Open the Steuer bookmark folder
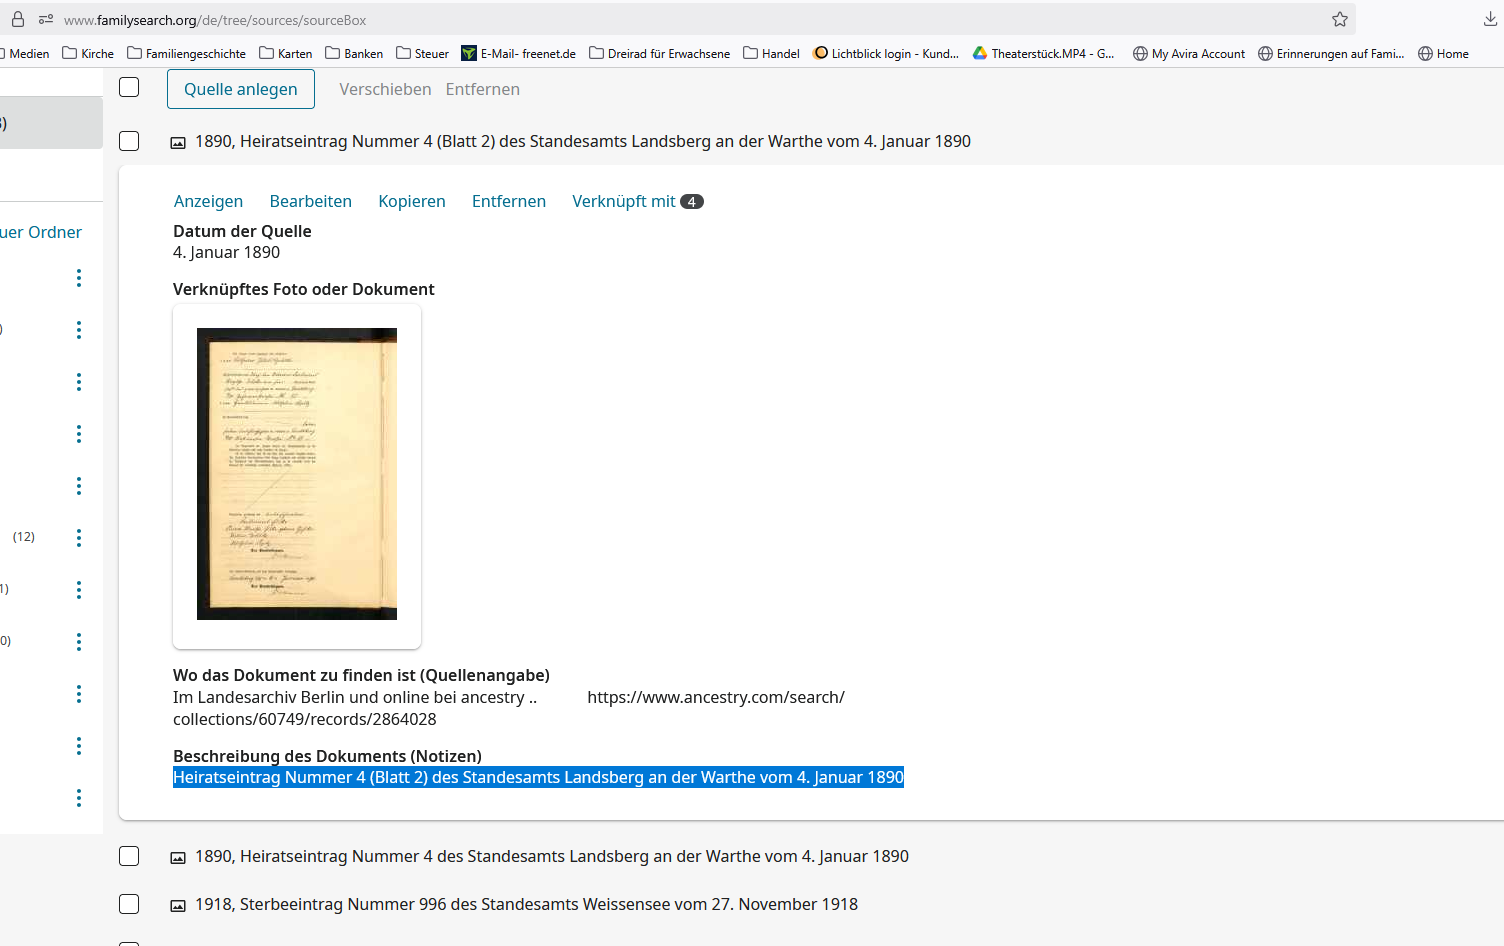Viewport: 1504px width, 946px height. [x=422, y=53]
